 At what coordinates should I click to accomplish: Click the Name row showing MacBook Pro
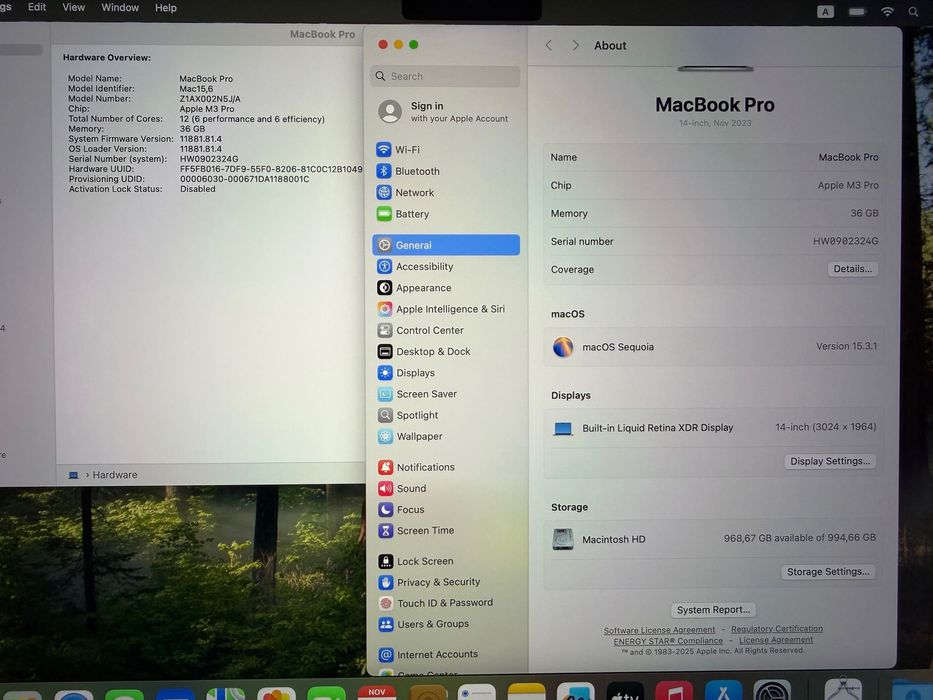tap(713, 157)
